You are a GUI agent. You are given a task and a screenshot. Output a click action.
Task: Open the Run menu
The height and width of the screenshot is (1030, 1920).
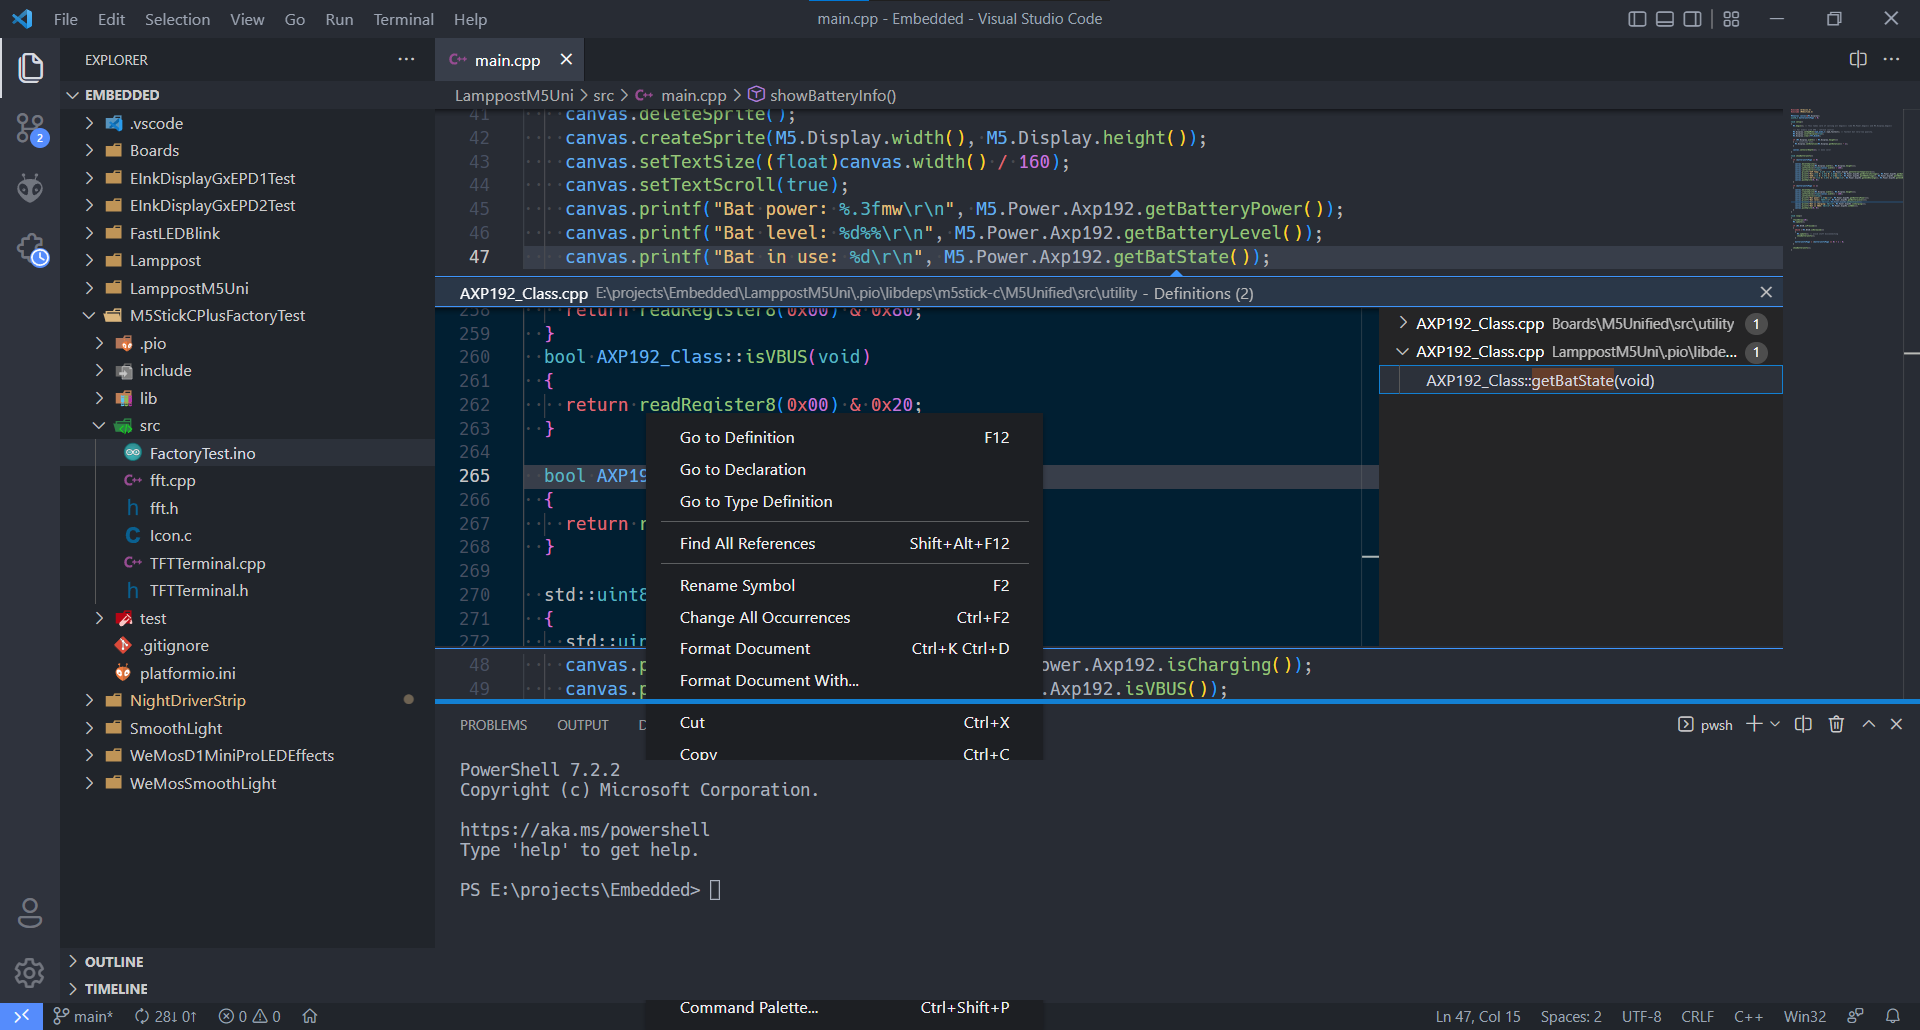tap(339, 19)
